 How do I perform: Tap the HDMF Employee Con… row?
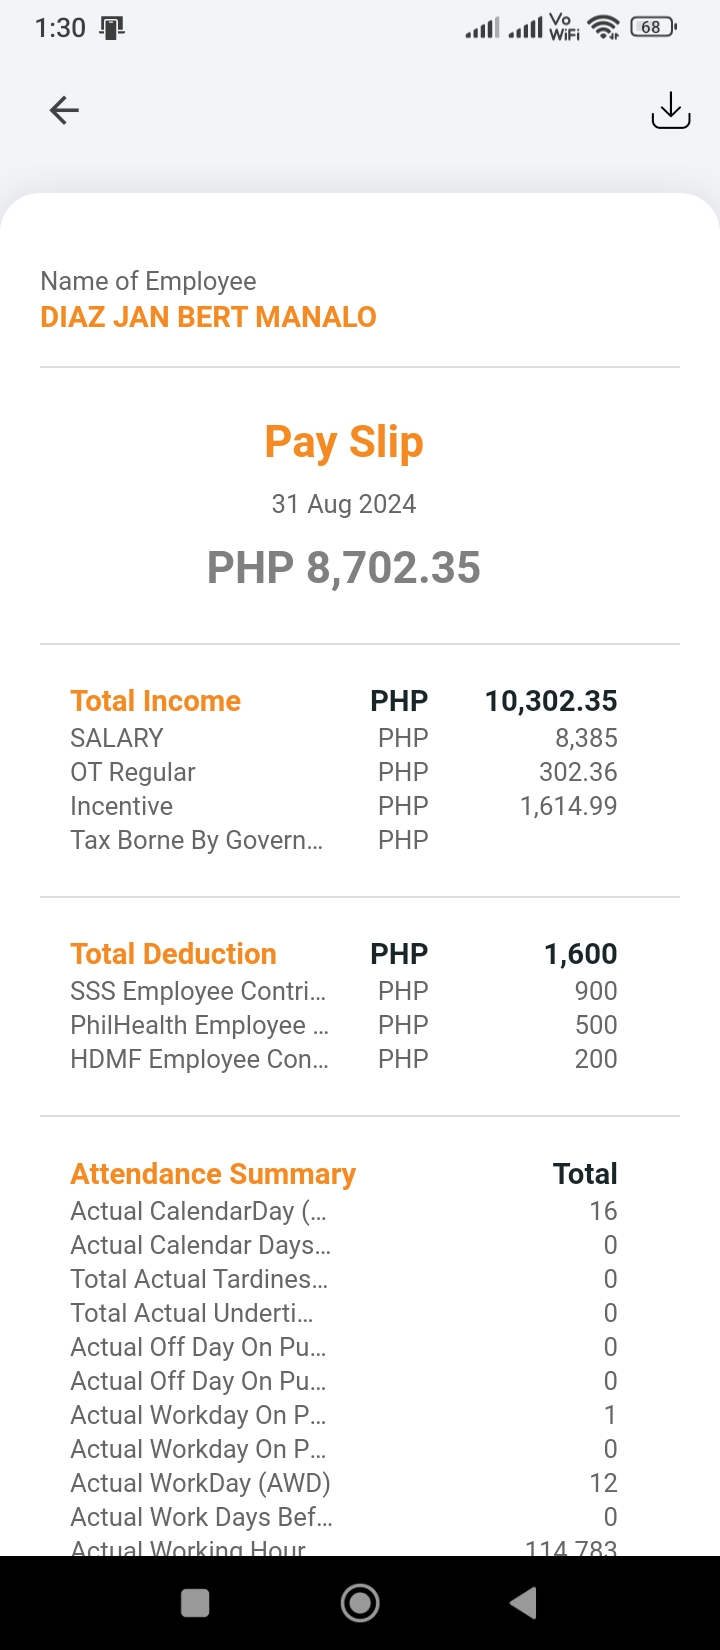199,1059
